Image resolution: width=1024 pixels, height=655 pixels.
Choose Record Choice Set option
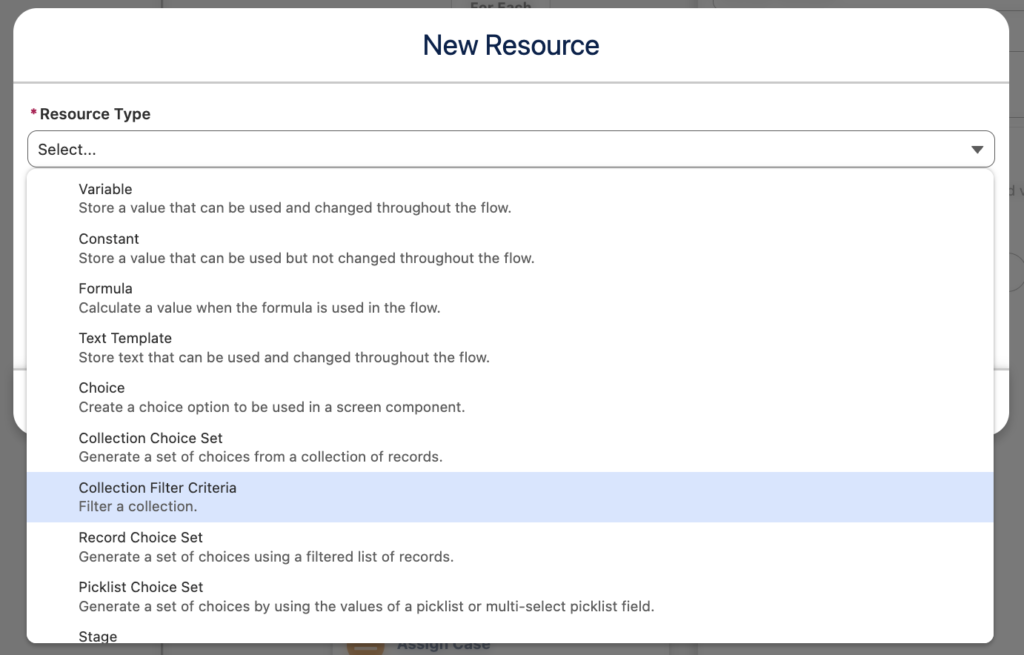510,547
